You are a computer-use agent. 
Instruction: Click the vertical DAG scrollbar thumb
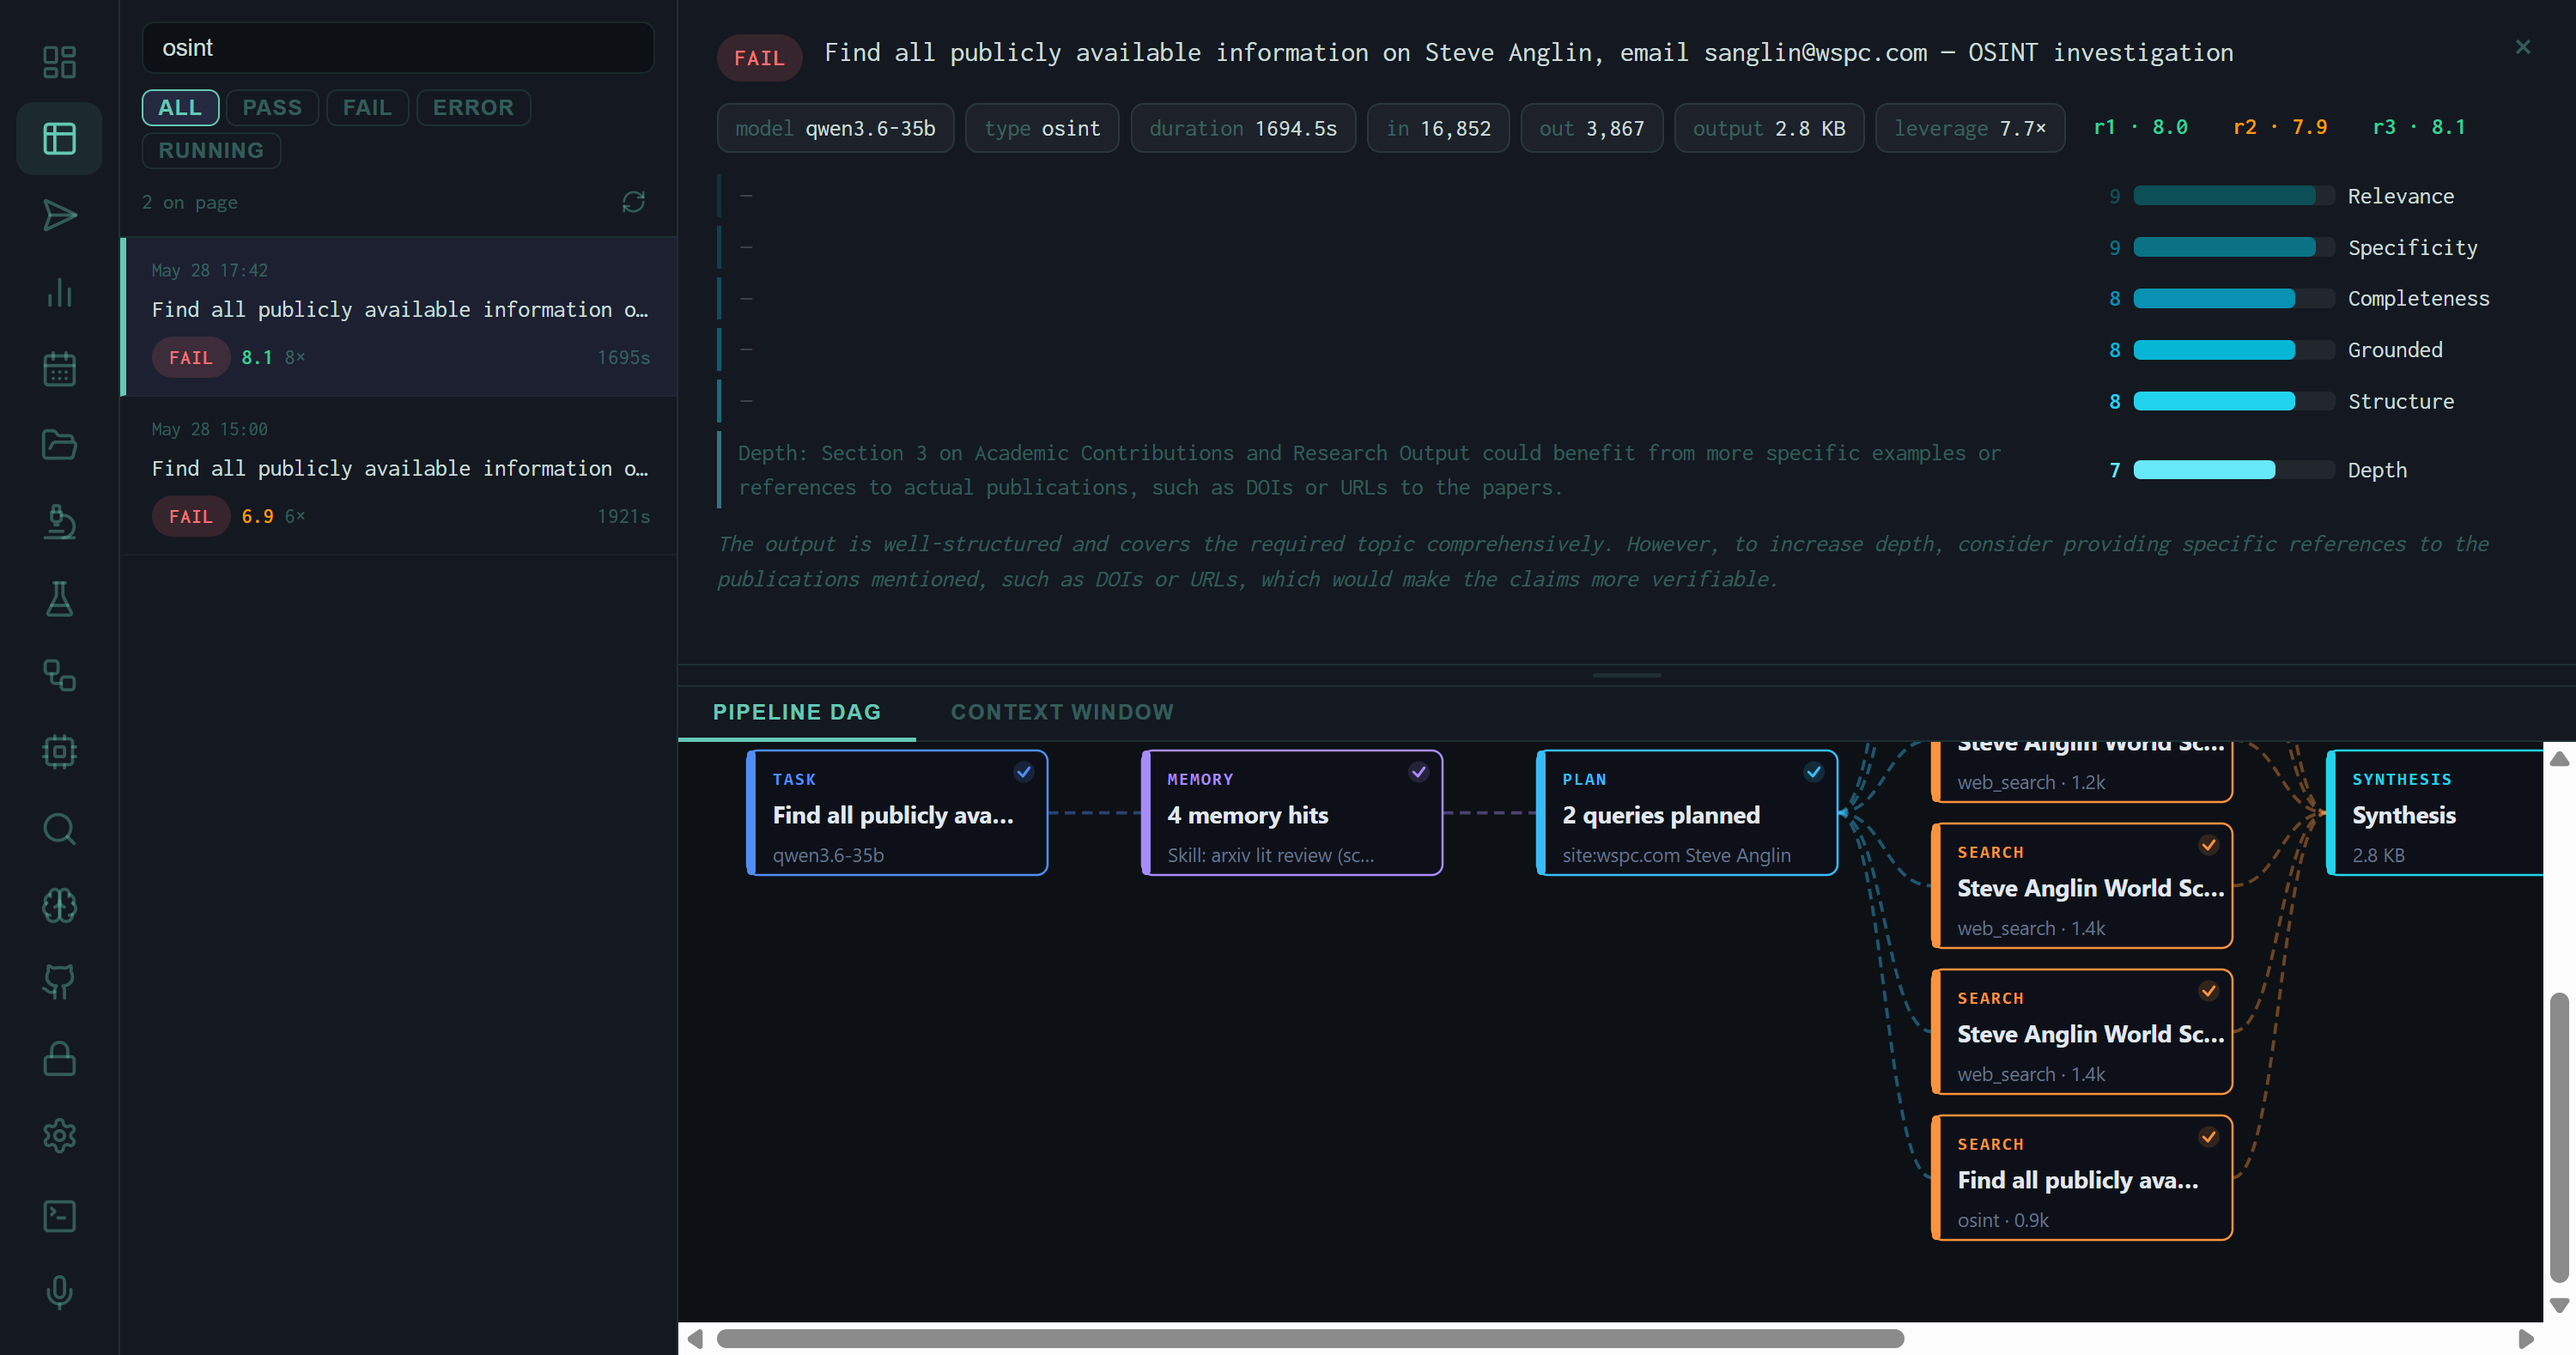point(2558,1137)
